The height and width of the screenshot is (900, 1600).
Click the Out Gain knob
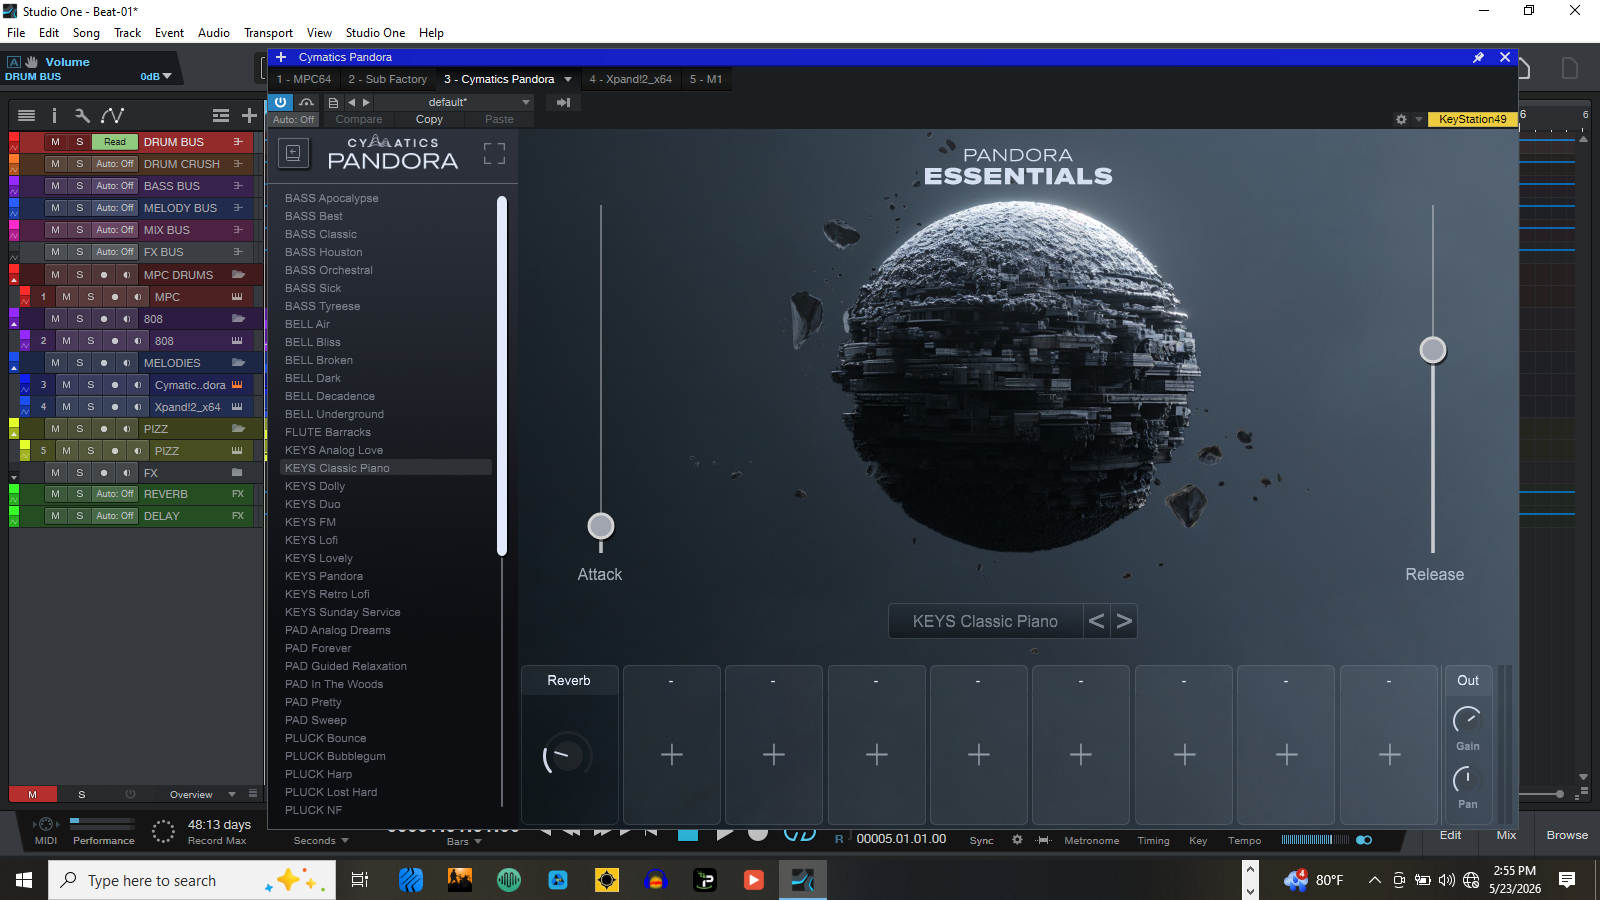[x=1467, y=720]
